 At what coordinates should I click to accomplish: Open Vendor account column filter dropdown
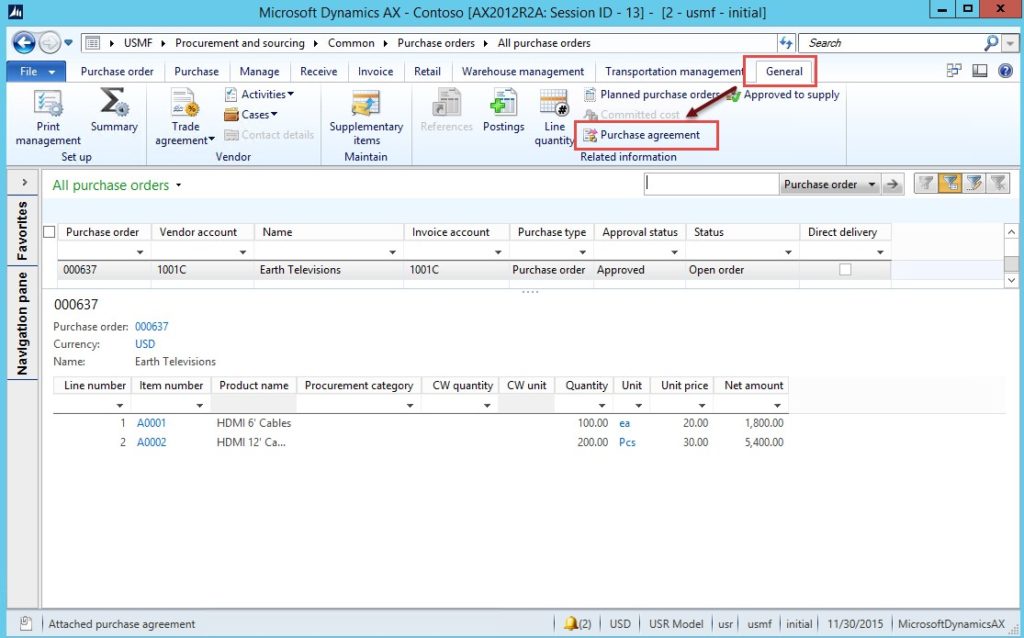coord(242,252)
